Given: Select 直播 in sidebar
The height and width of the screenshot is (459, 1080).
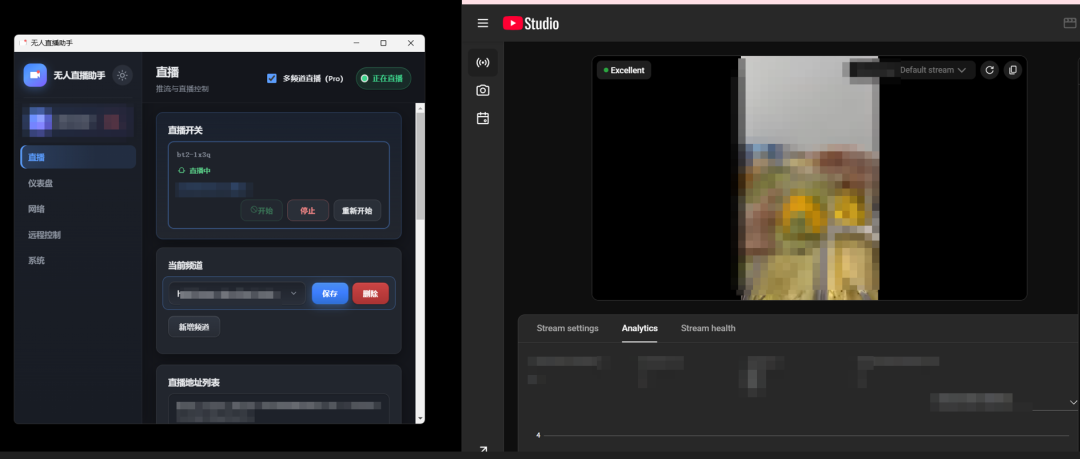Looking at the screenshot, I should click(79, 157).
